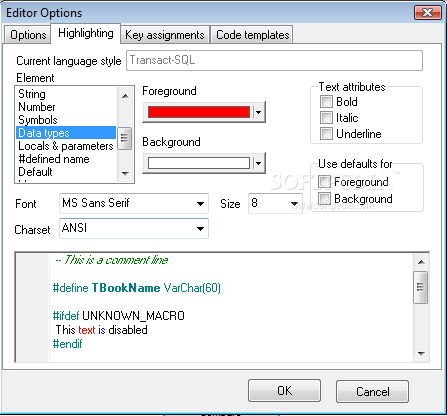The width and height of the screenshot is (447, 416).
Task: Click UNKNOWN_MACRO in the preview
Action: click(133, 316)
